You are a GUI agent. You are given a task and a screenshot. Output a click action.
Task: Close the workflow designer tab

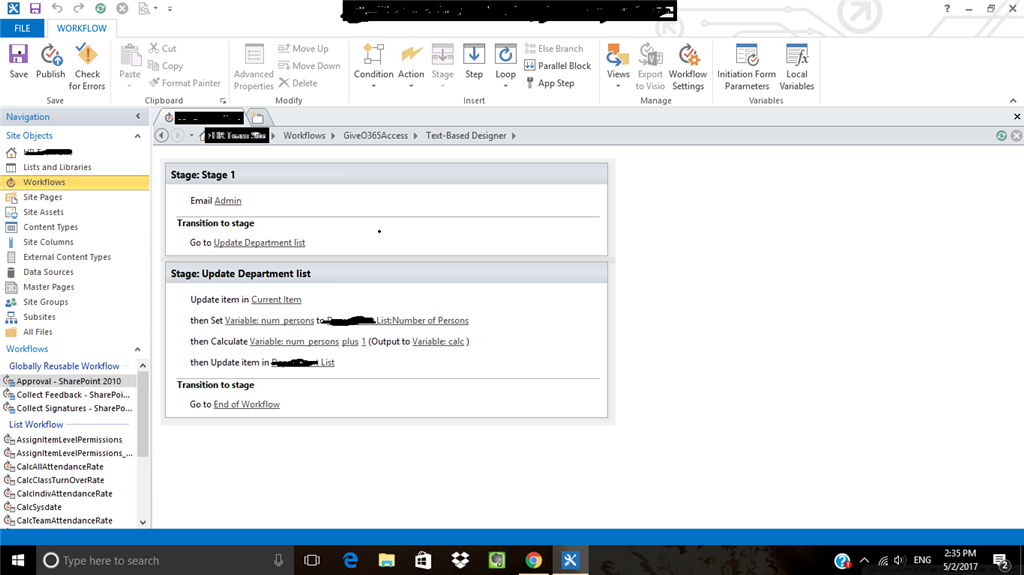tap(1017, 116)
